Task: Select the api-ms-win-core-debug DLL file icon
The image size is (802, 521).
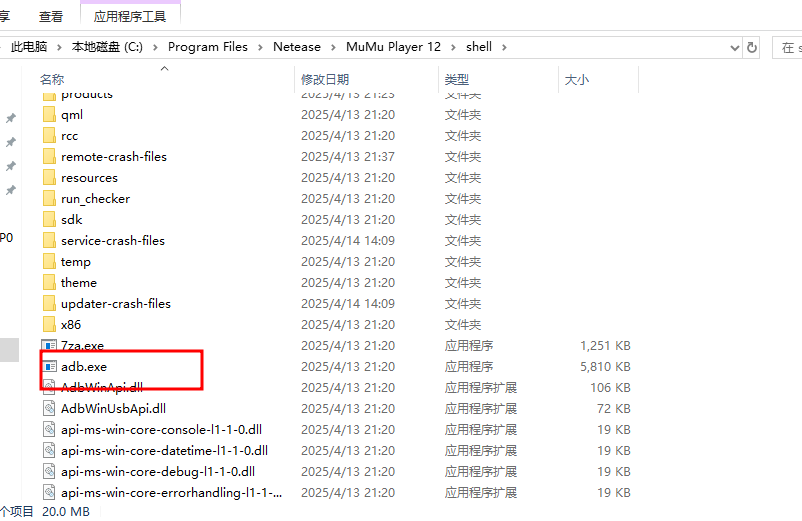Action: 50,472
